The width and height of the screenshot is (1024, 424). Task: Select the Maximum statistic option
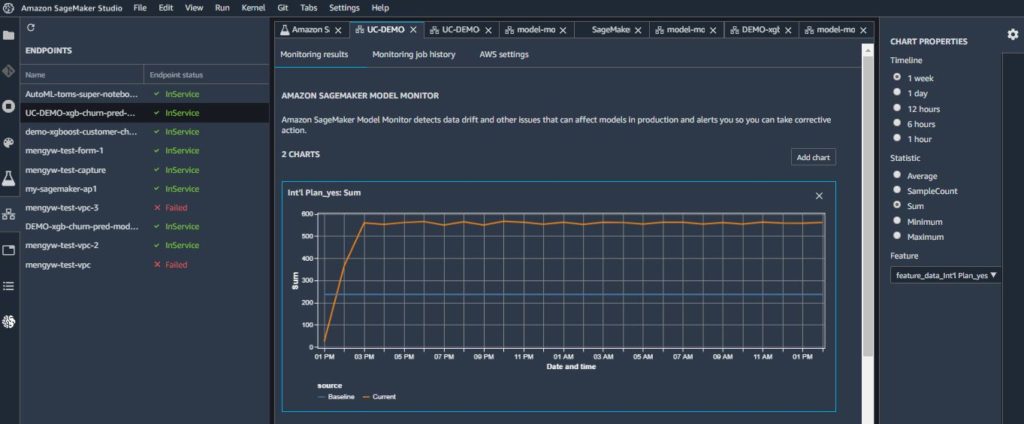pyautogui.click(x=897, y=237)
